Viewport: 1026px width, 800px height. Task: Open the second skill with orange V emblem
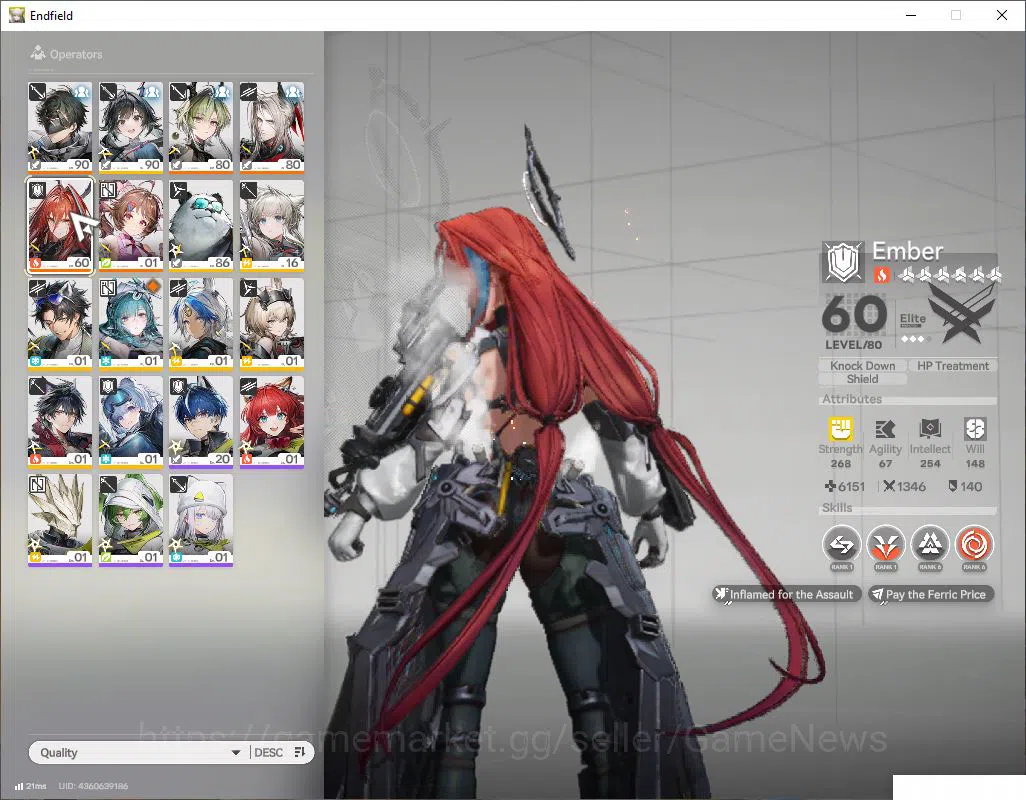click(x=885, y=546)
